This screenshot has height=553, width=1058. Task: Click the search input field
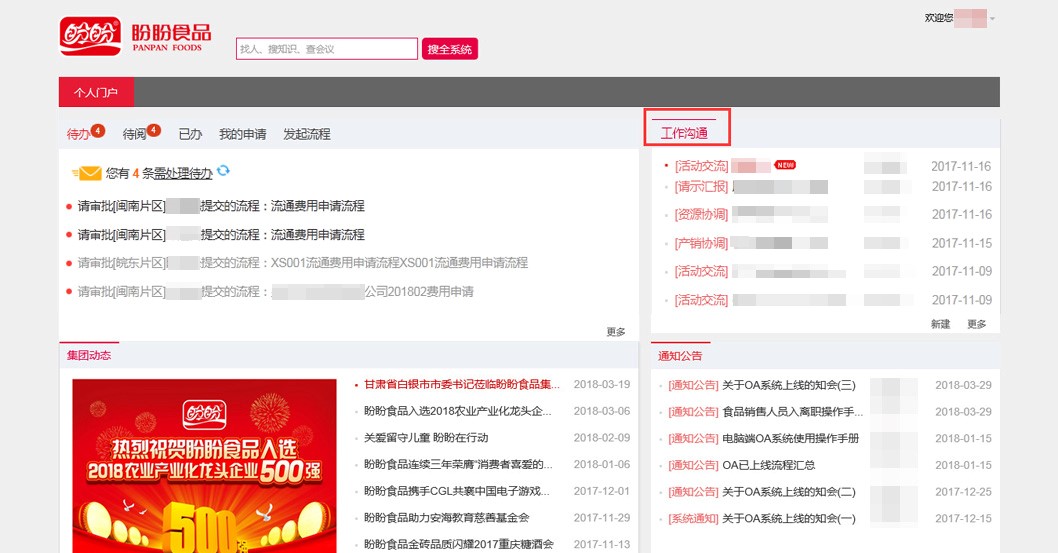(x=326, y=49)
